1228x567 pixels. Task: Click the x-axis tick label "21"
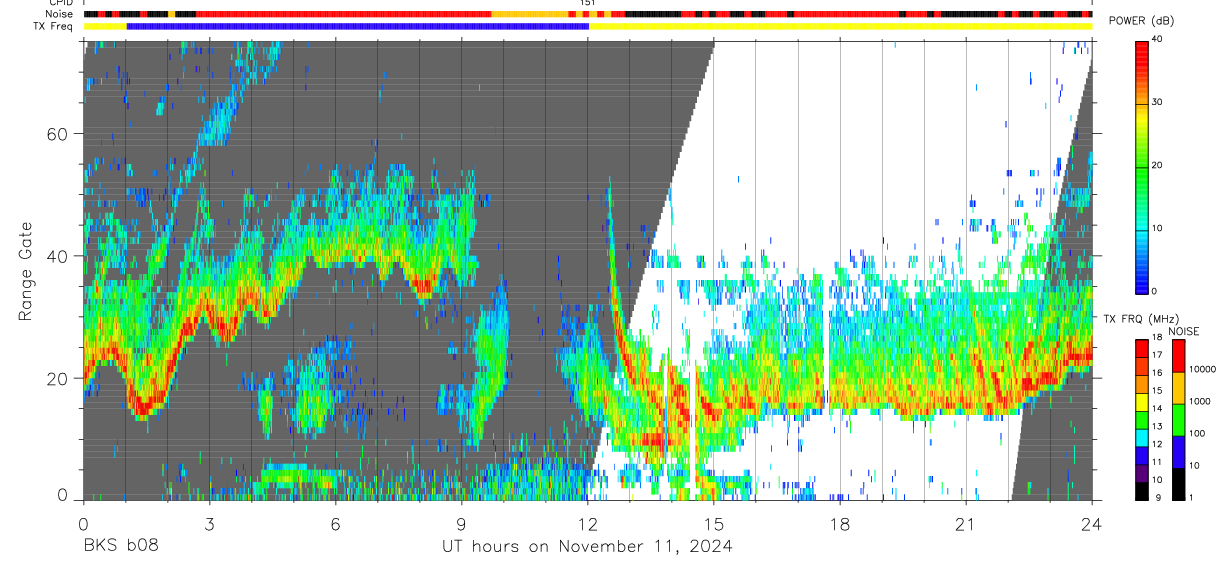coord(966,523)
